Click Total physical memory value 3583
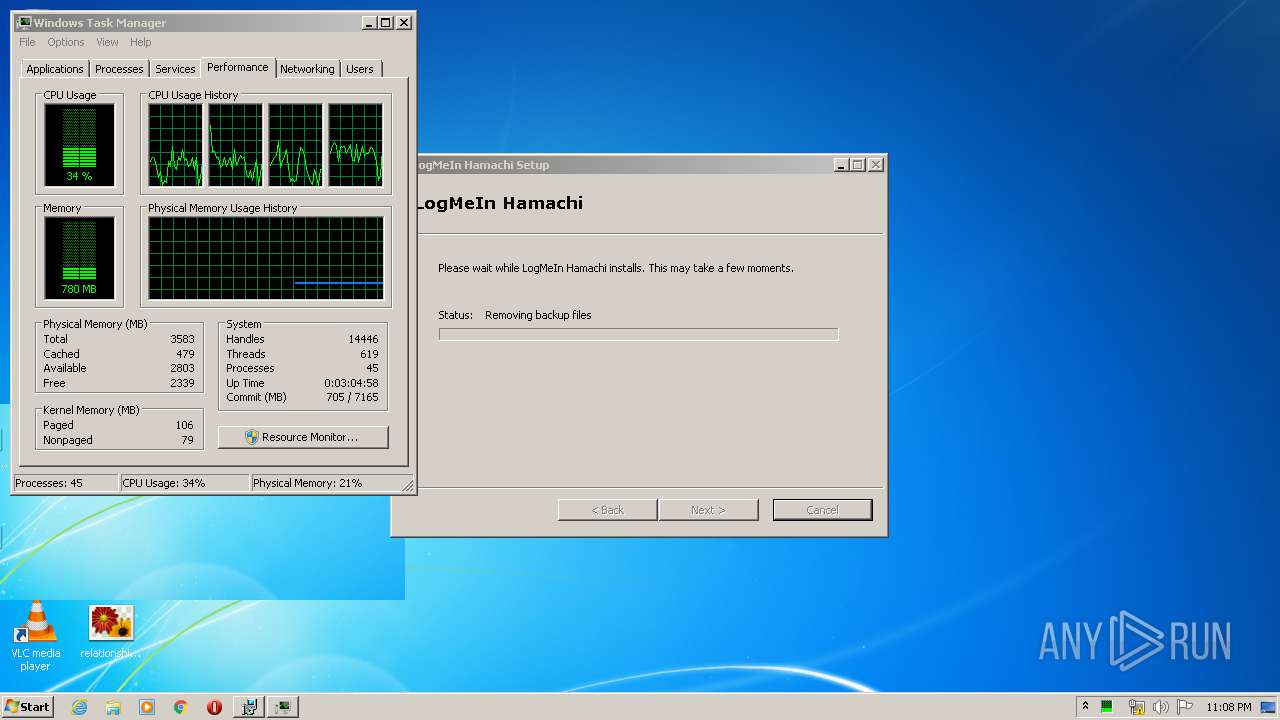 (x=182, y=339)
